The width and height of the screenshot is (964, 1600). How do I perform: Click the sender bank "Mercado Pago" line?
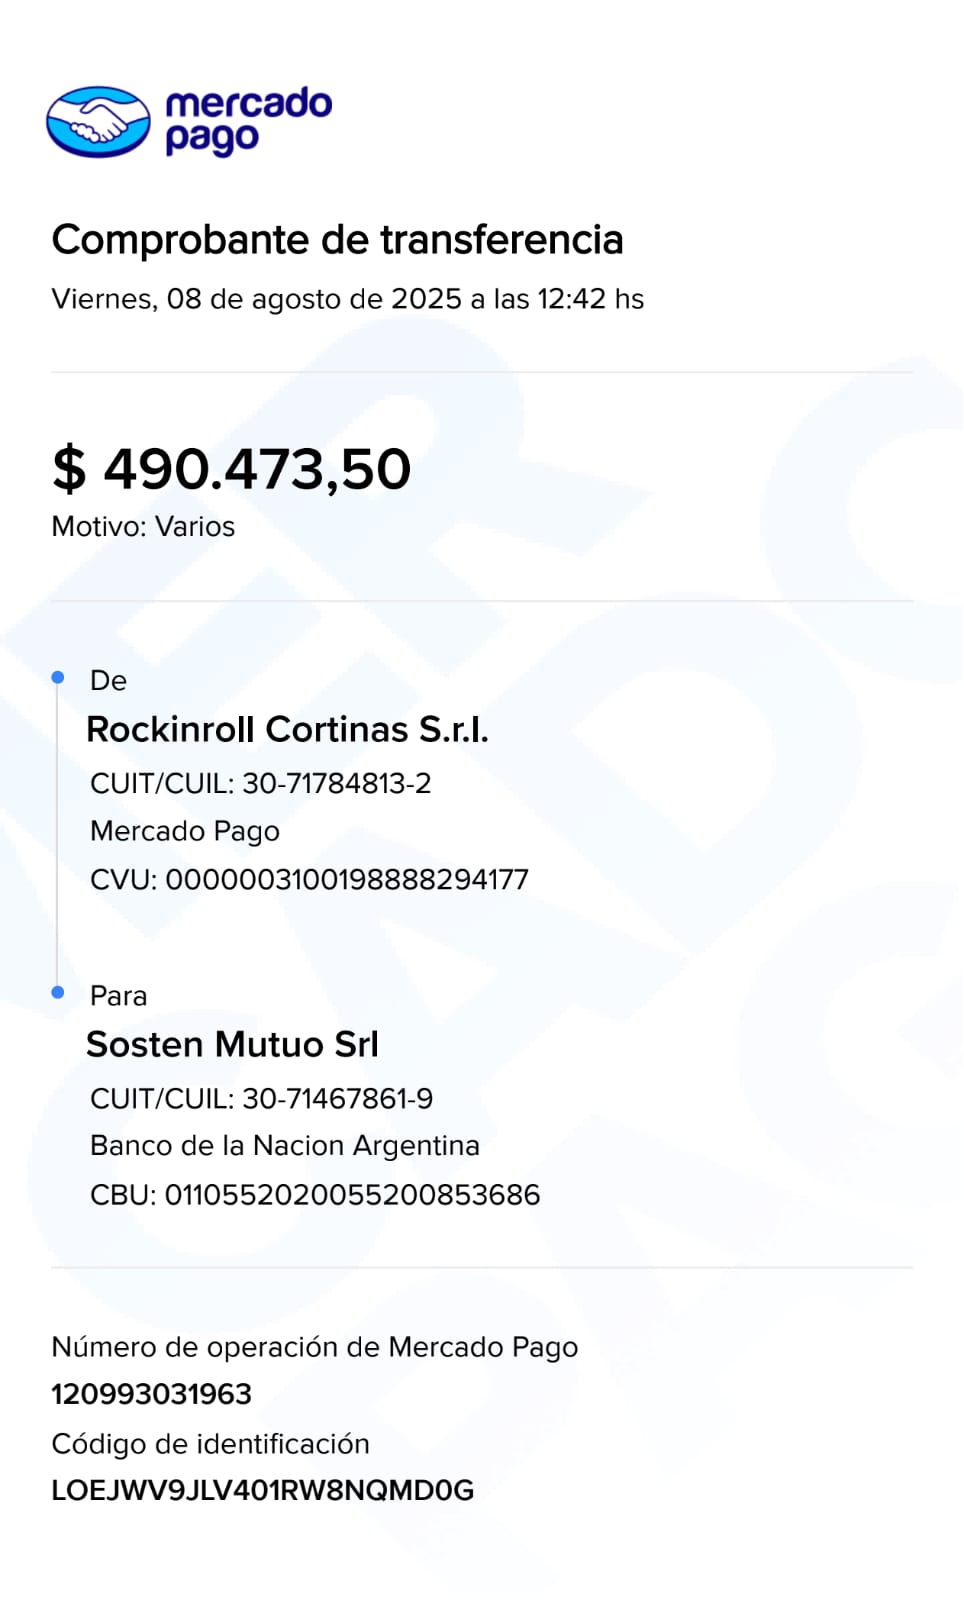coord(185,831)
